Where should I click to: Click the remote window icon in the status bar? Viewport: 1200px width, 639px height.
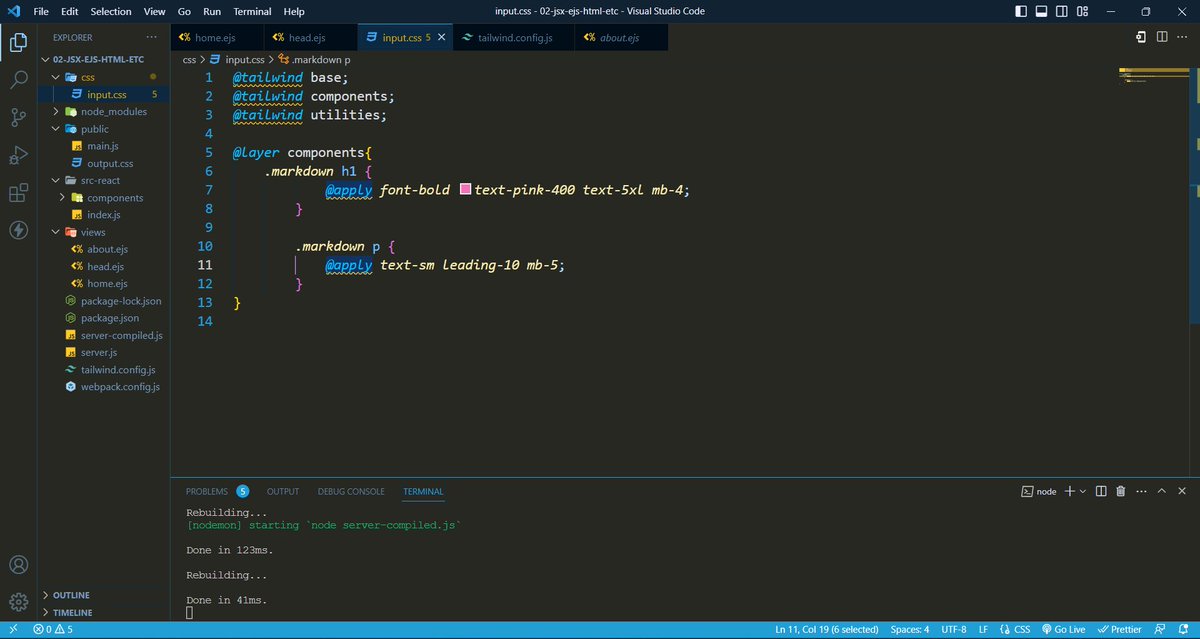[13, 629]
